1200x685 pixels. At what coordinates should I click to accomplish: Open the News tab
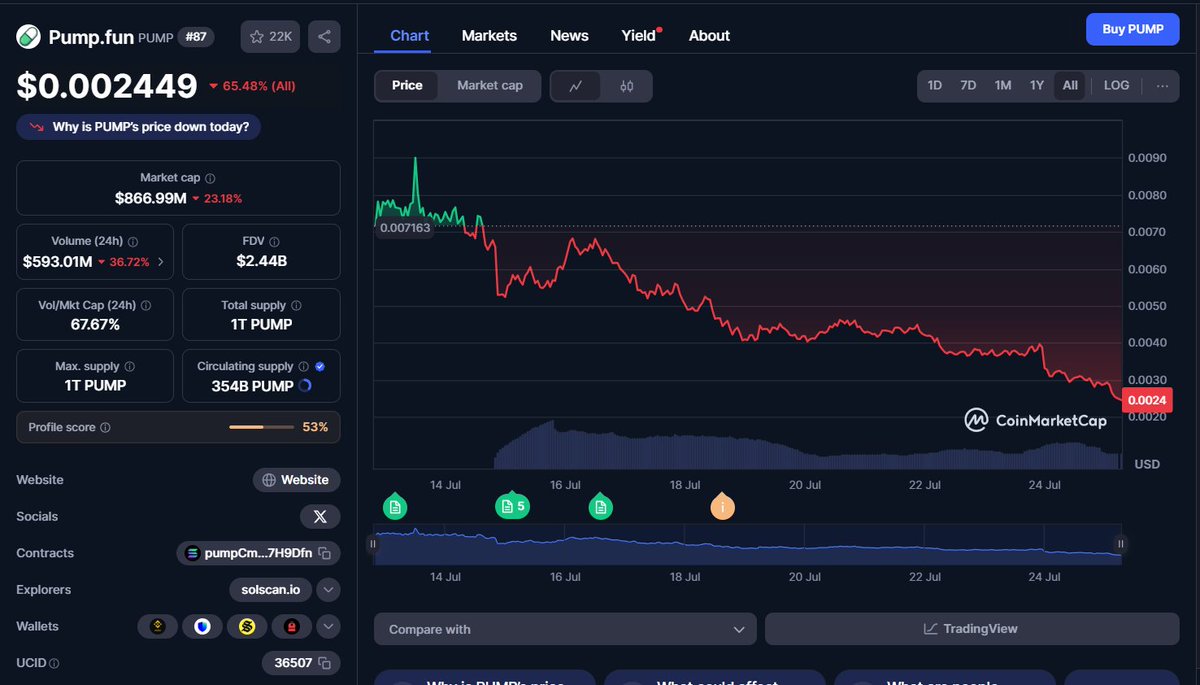569,36
